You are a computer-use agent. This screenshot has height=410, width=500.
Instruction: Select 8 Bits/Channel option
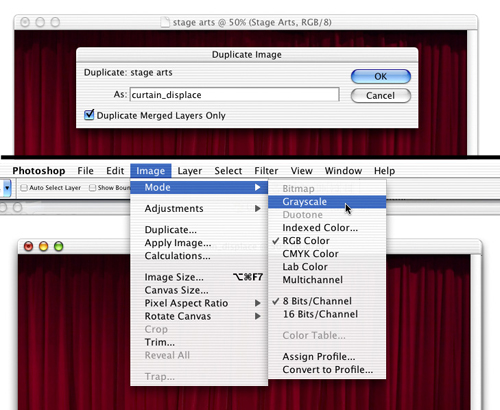[x=327, y=301]
